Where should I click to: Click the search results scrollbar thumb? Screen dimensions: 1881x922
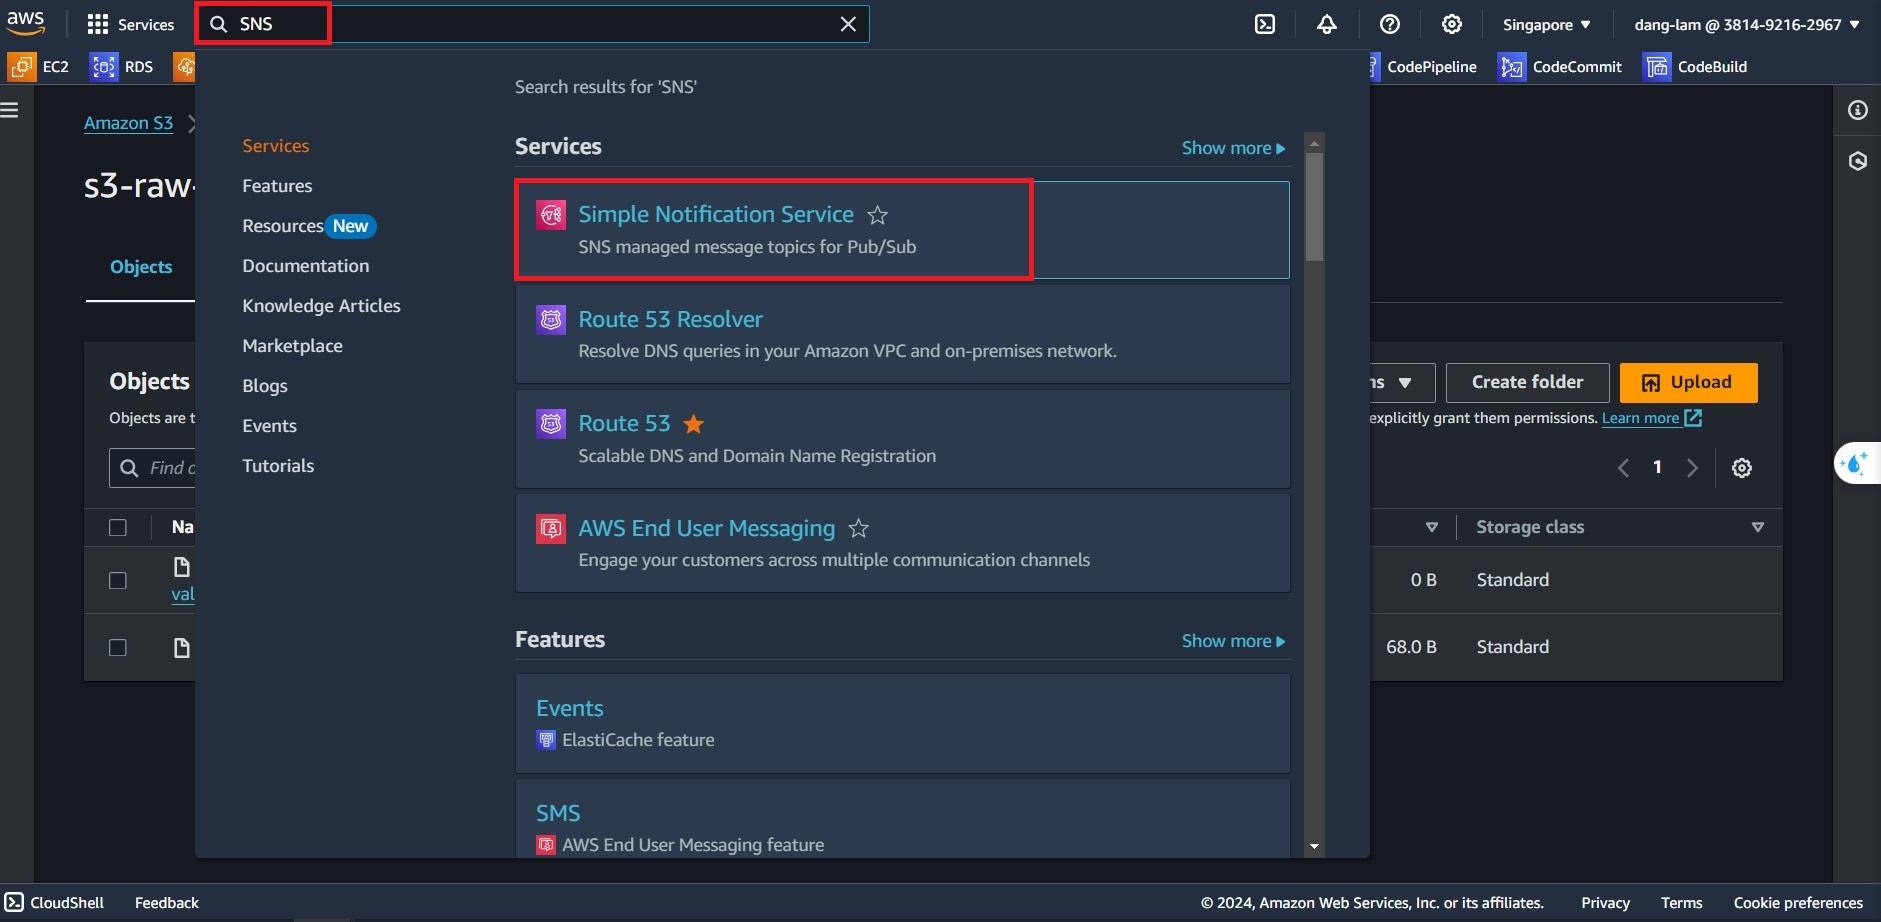[x=1314, y=207]
